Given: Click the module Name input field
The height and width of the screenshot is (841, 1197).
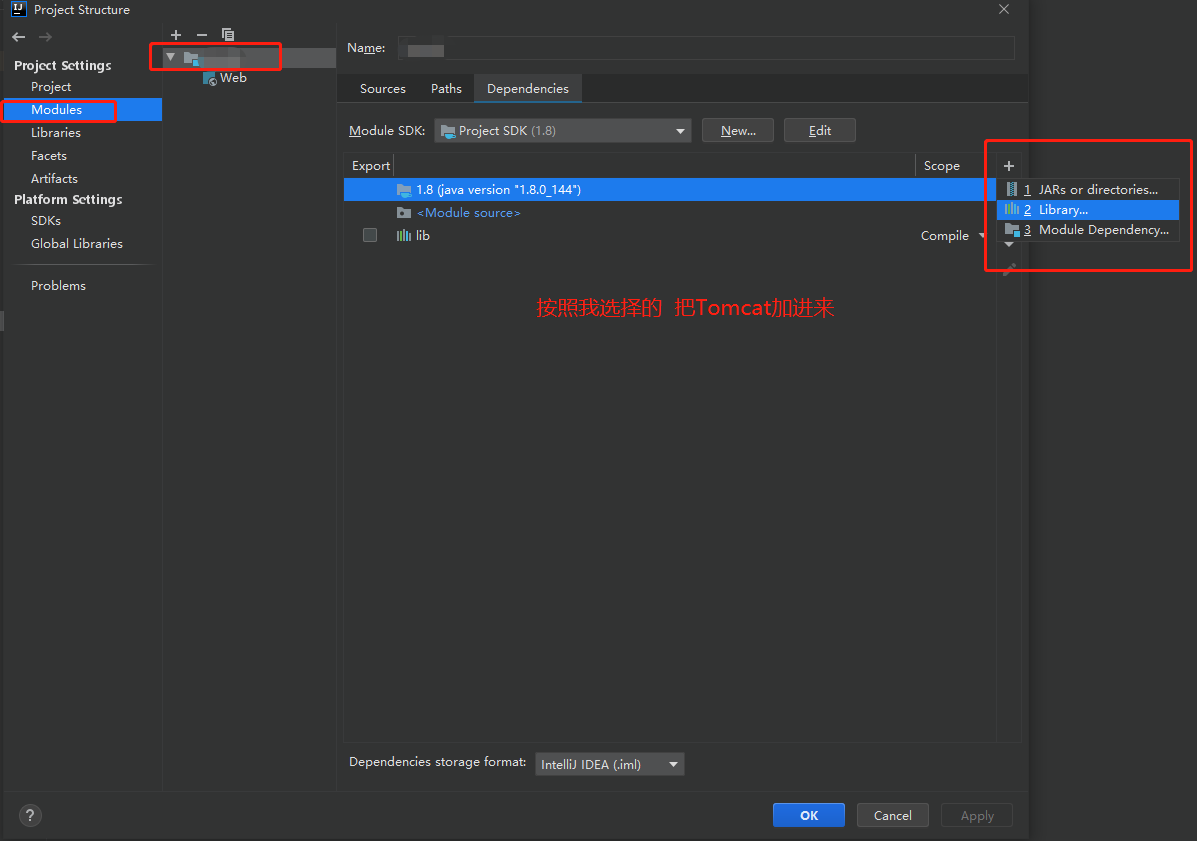Looking at the screenshot, I should pyautogui.click(x=706, y=48).
